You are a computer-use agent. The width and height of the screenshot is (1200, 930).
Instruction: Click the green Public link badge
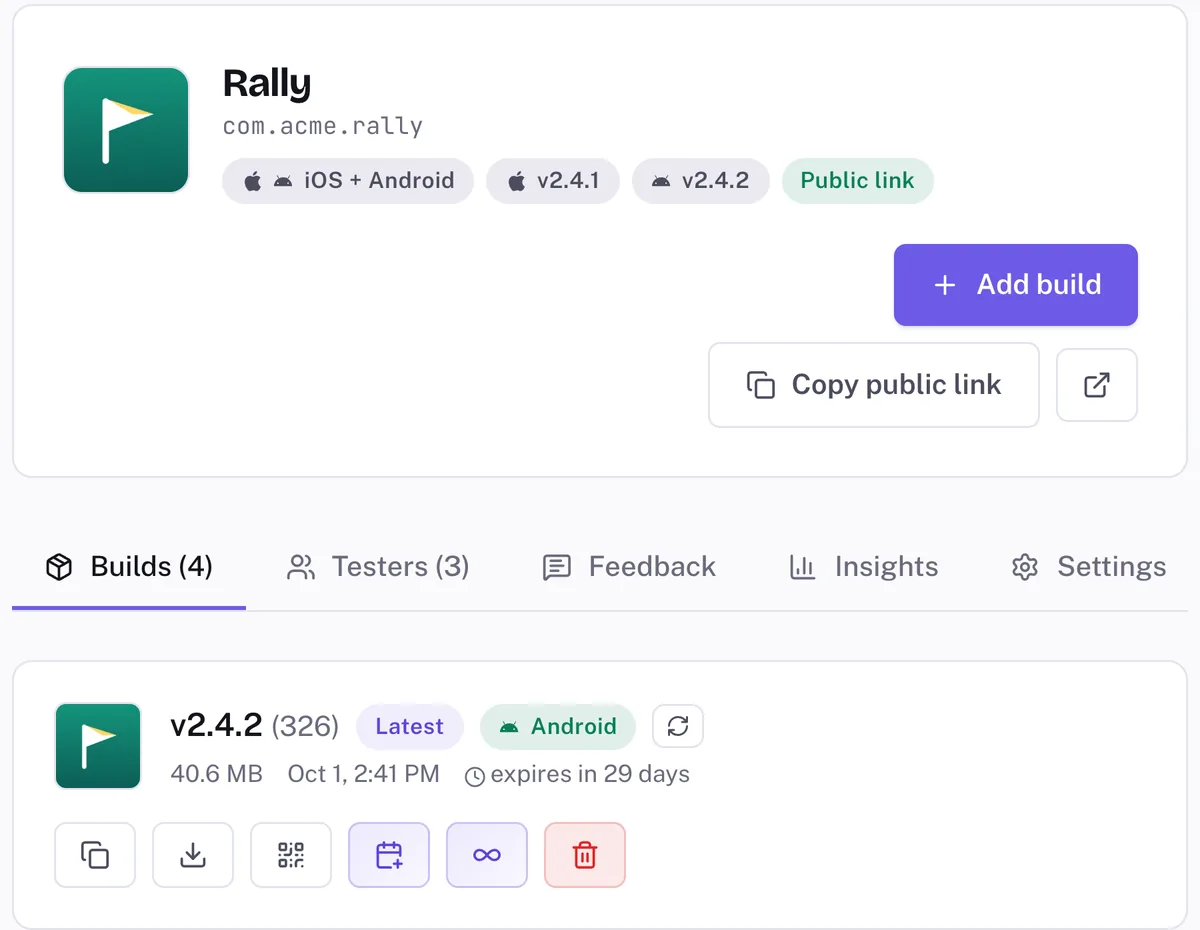(858, 181)
